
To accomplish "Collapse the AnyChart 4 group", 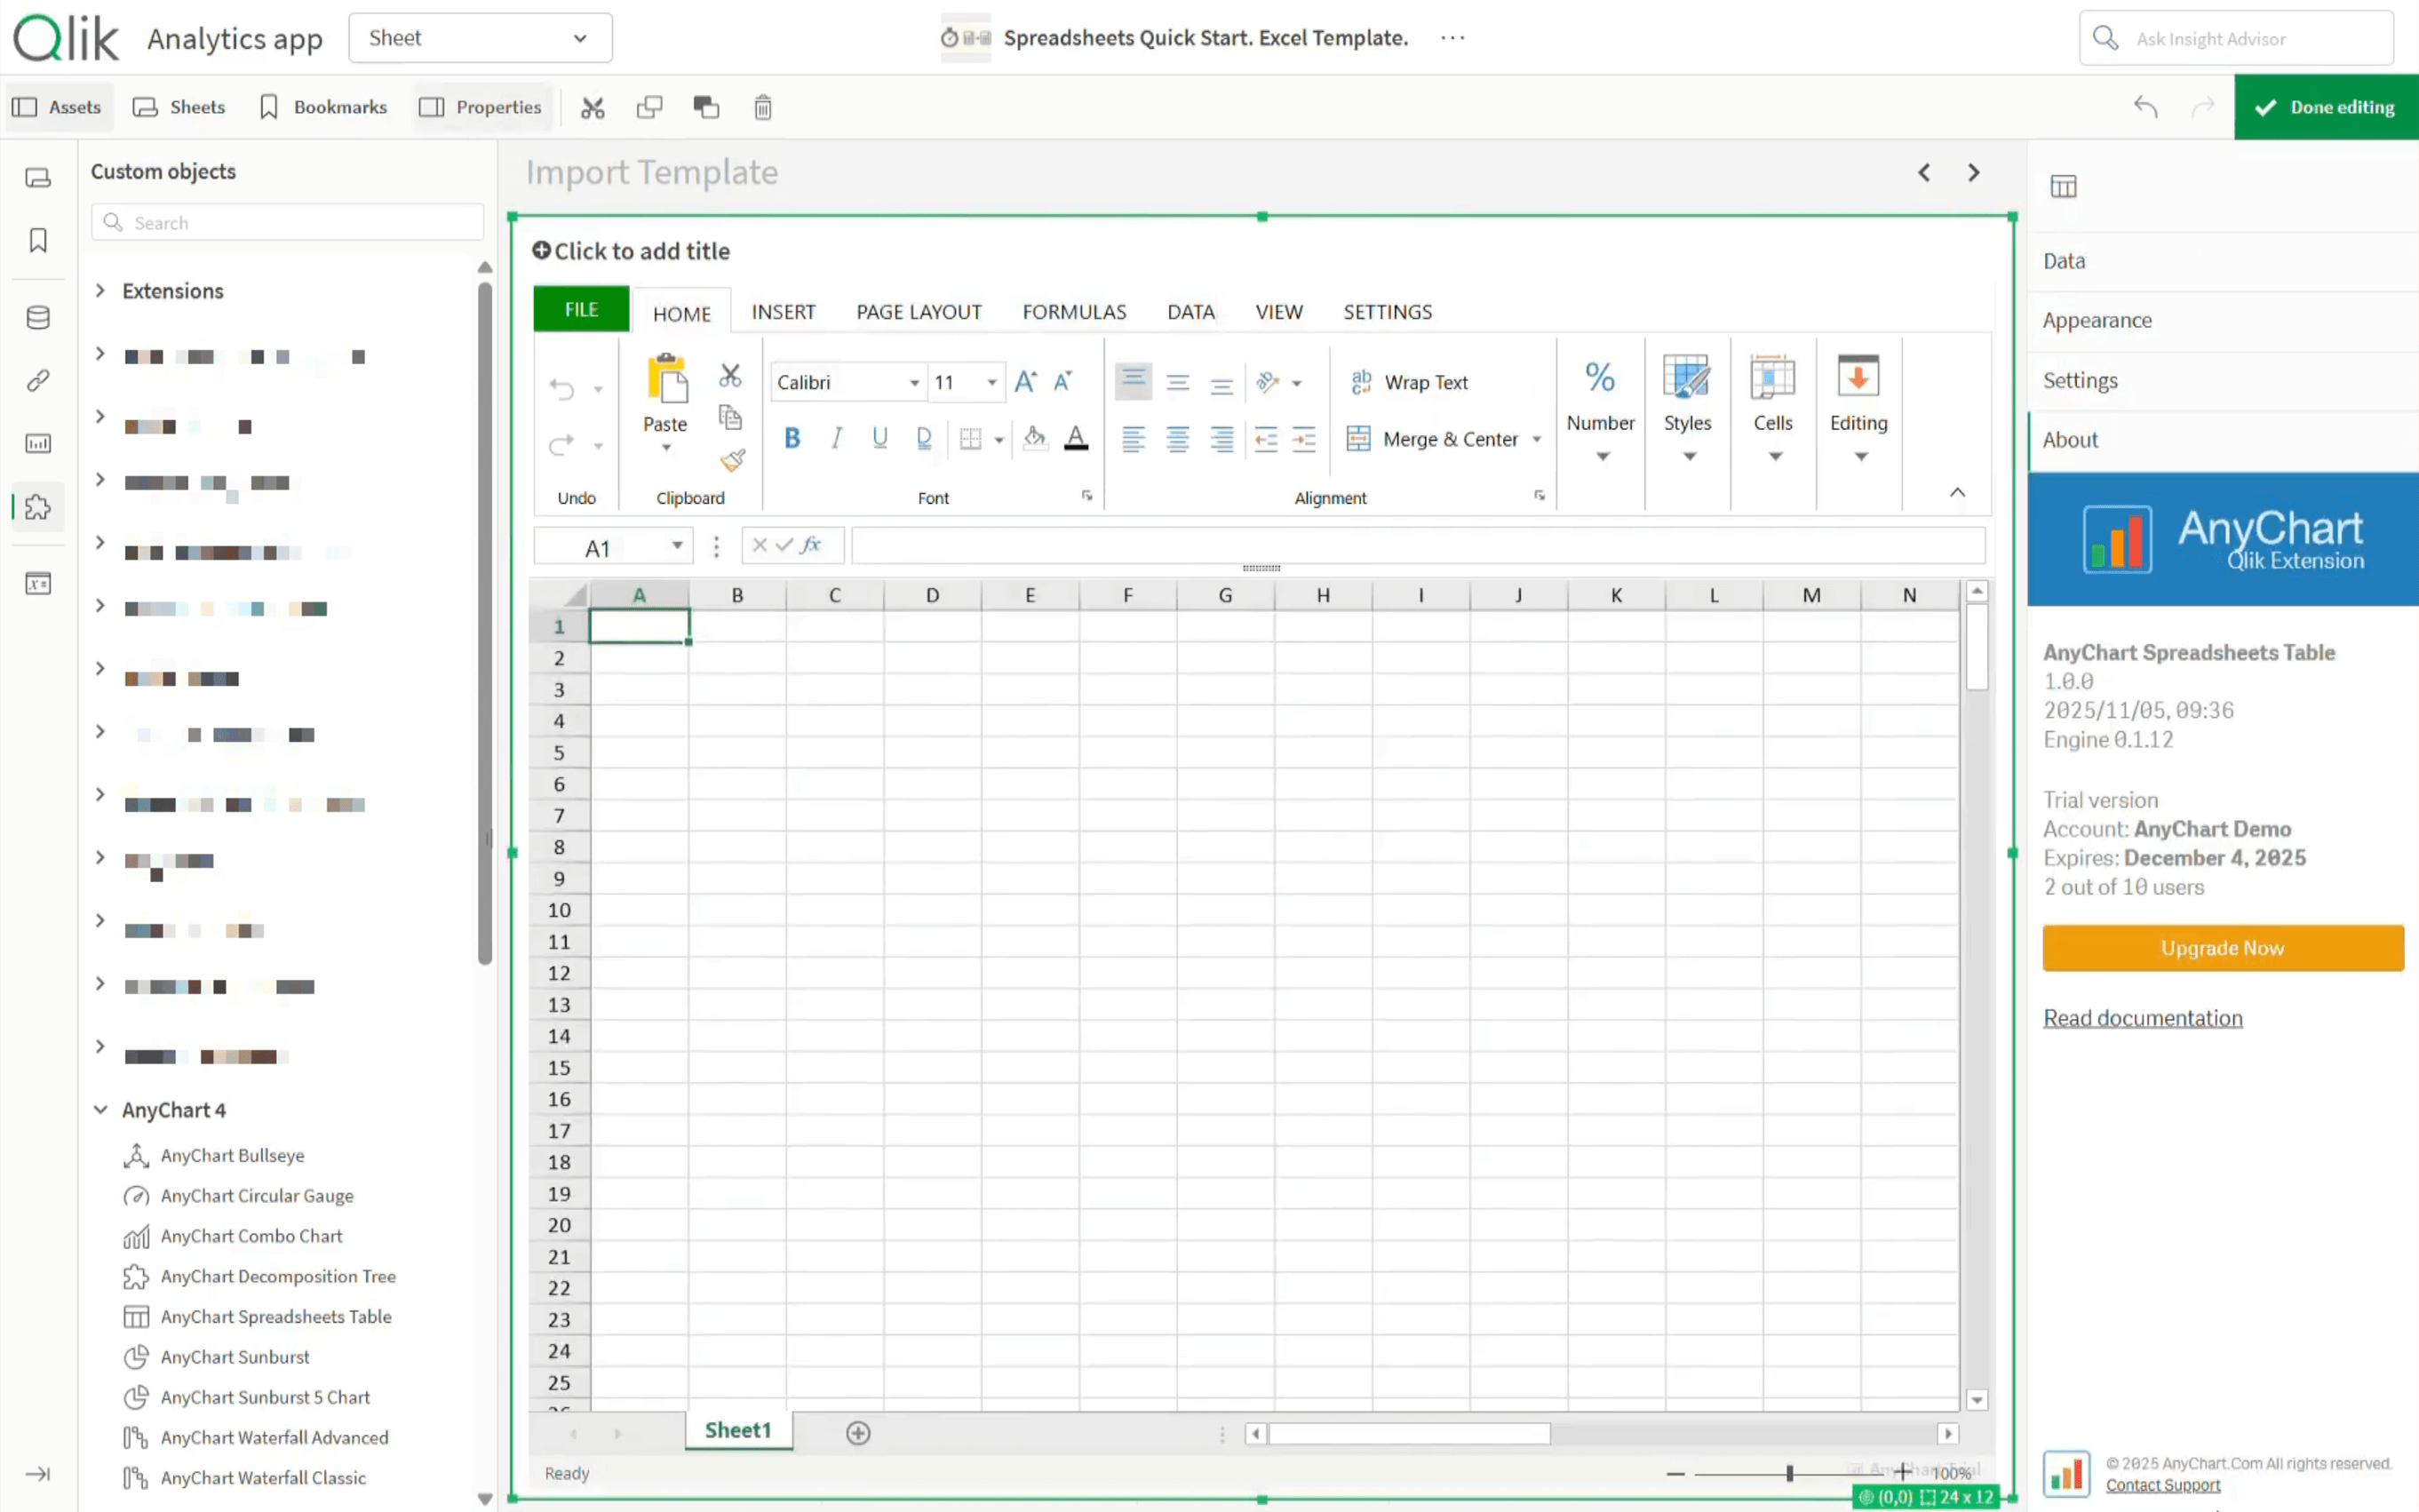I will (x=100, y=1110).
